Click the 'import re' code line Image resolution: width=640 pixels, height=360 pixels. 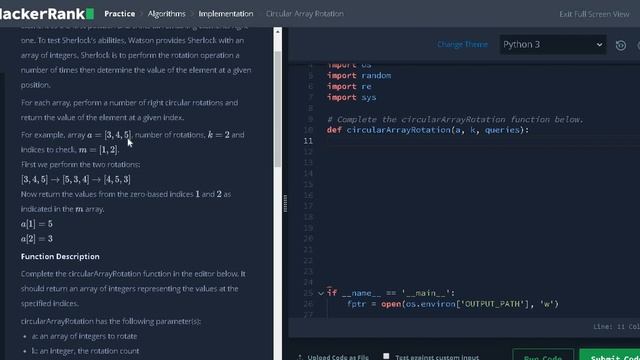tap(349, 87)
